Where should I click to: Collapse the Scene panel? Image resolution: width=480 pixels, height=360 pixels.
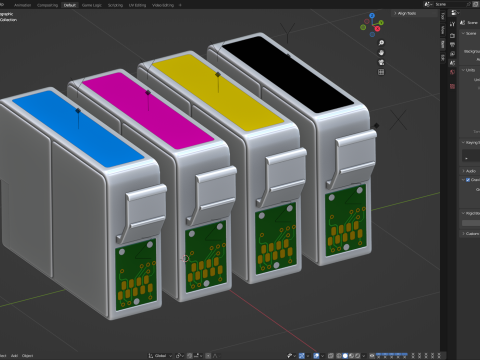pos(469,33)
